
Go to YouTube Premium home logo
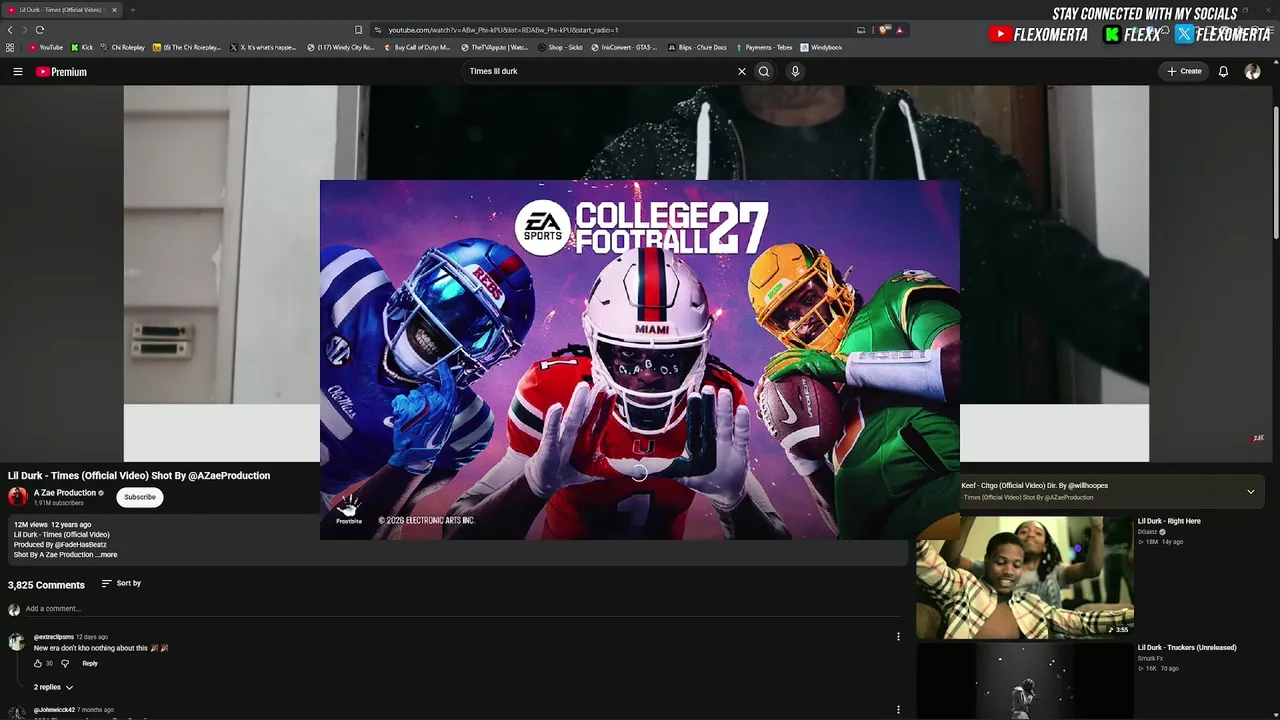pyautogui.click(x=61, y=72)
